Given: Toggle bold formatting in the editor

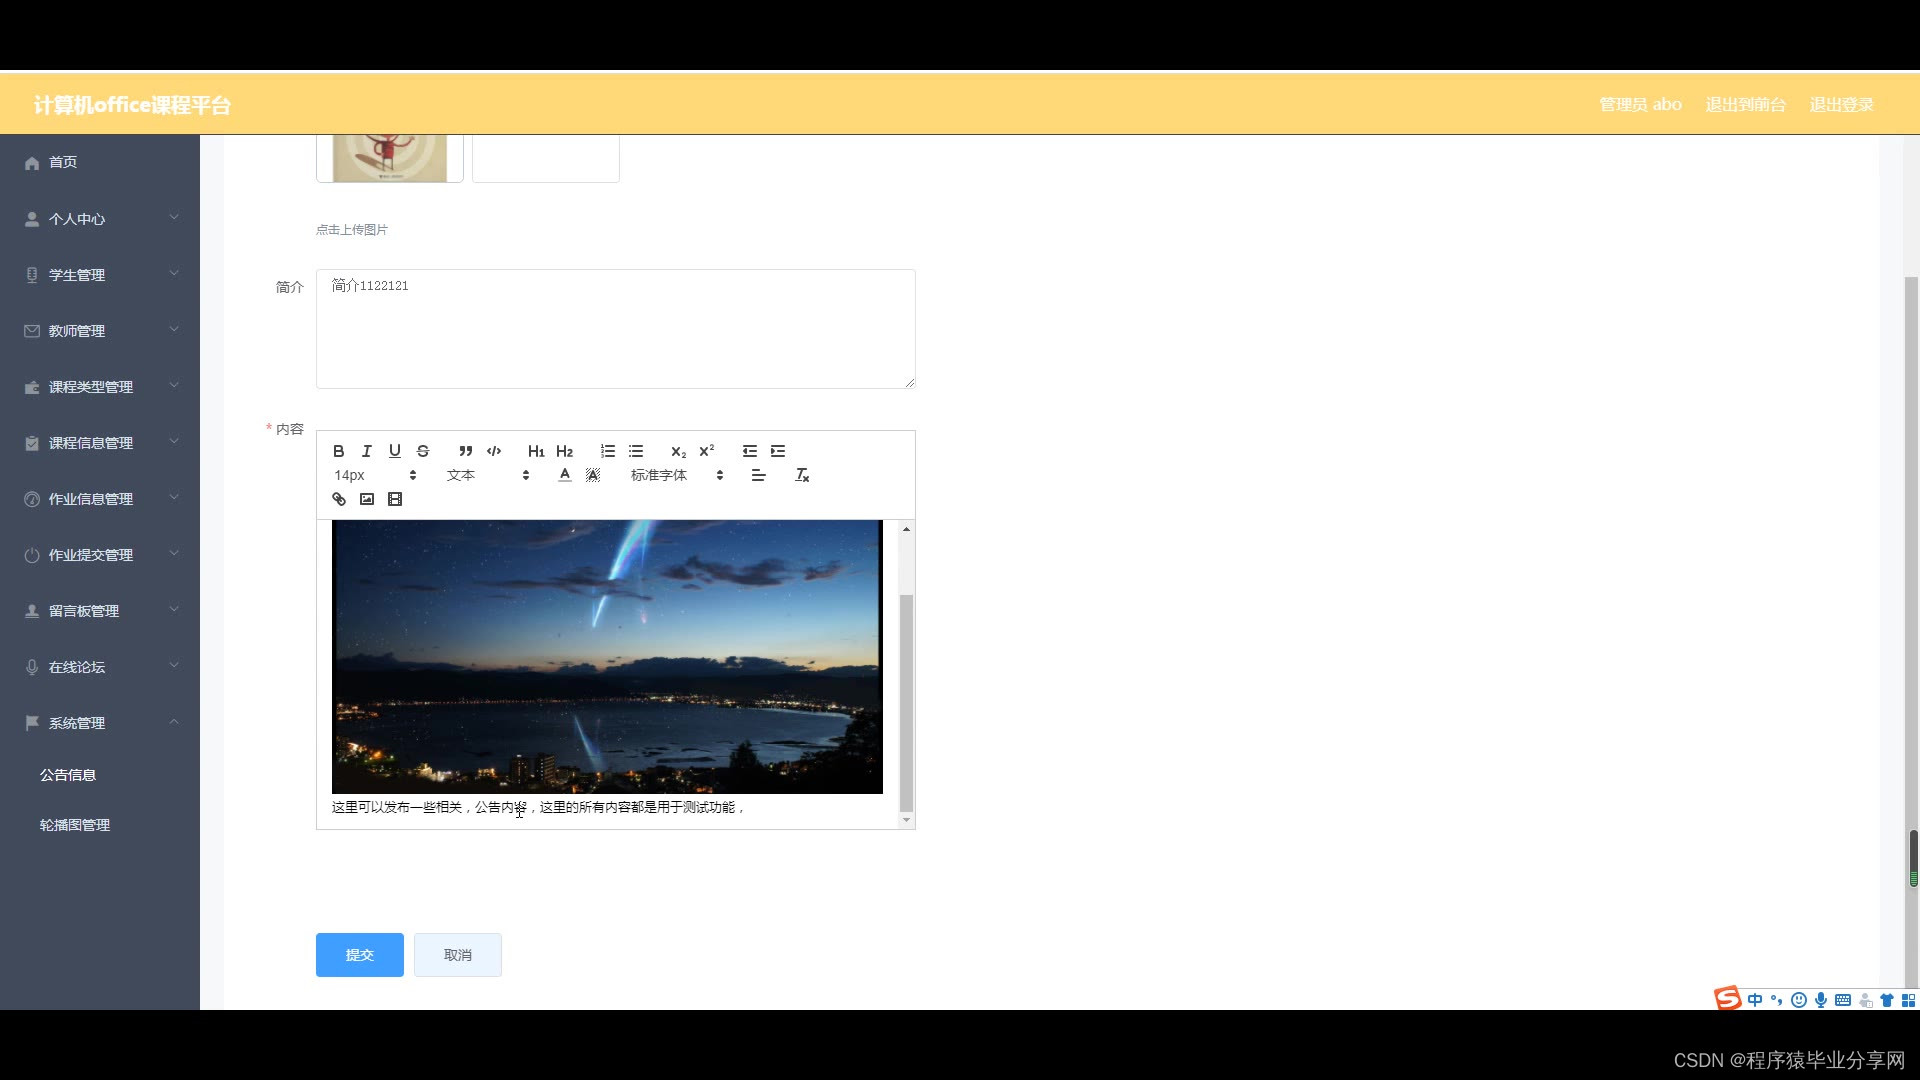Looking at the screenshot, I should click(338, 451).
